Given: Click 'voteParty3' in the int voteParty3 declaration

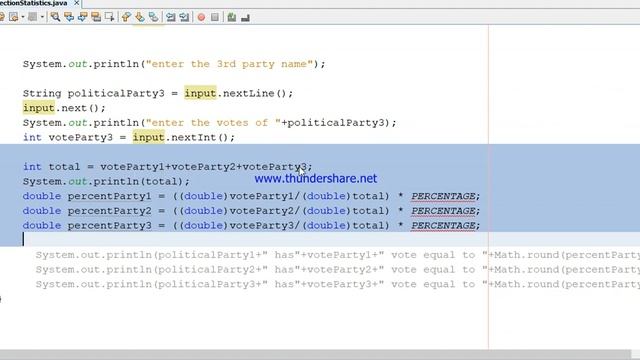Looking at the screenshot, I should 80,138.
